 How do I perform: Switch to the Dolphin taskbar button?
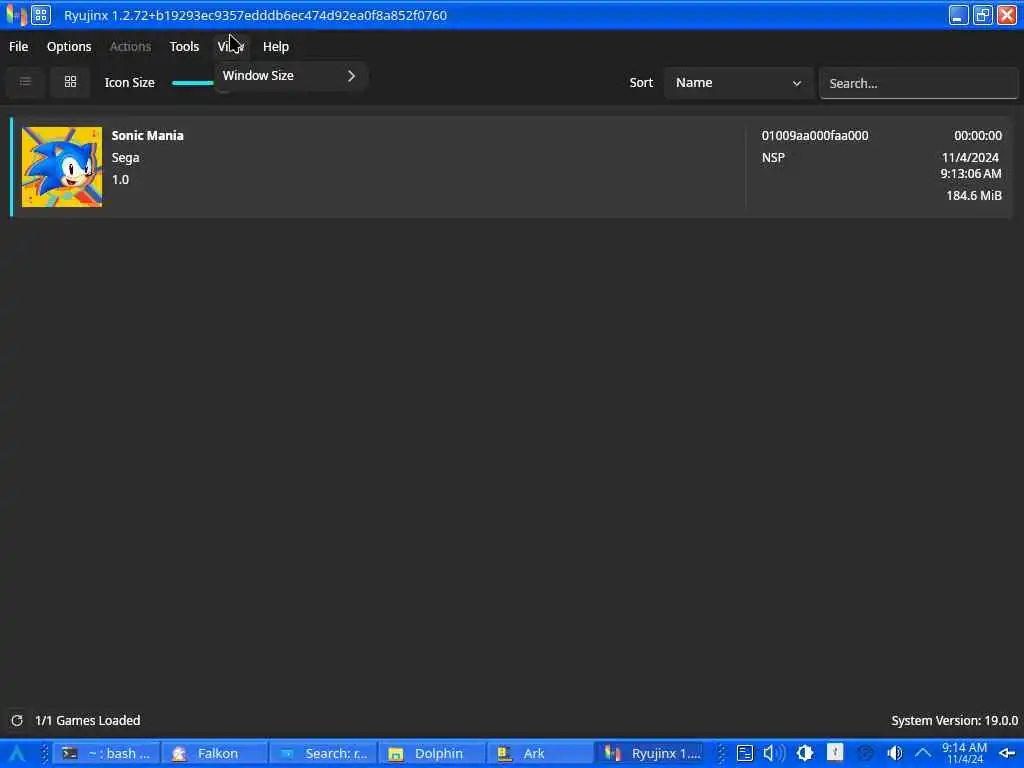tap(432, 754)
